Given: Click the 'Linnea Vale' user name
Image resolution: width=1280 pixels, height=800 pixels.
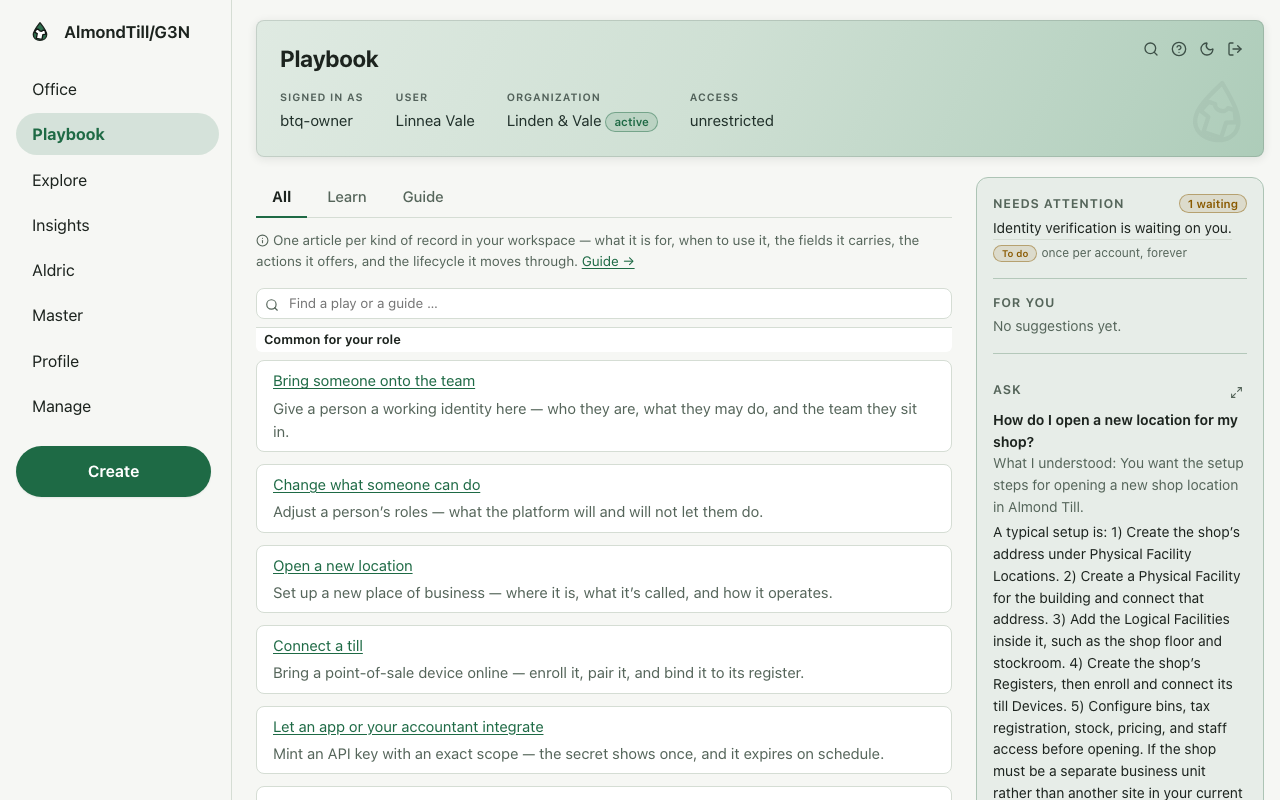Looking at the screenshot, I should pos(435,121).
